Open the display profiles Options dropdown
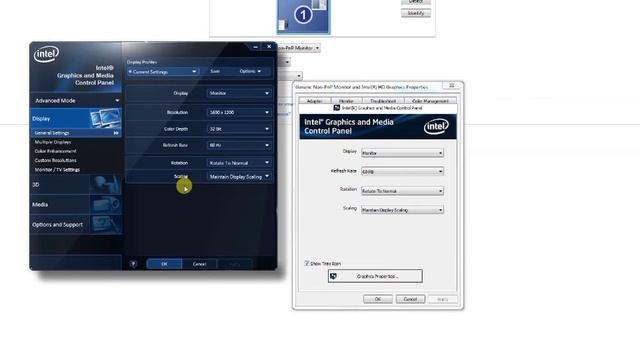640x360 pixels. [x=250, y=71]
